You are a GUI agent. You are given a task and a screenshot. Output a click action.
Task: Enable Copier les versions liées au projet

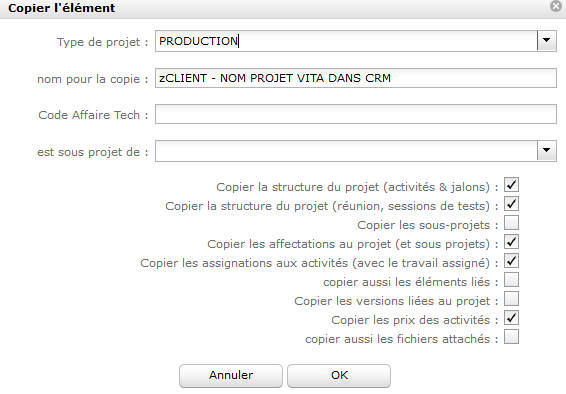point(511,299)
